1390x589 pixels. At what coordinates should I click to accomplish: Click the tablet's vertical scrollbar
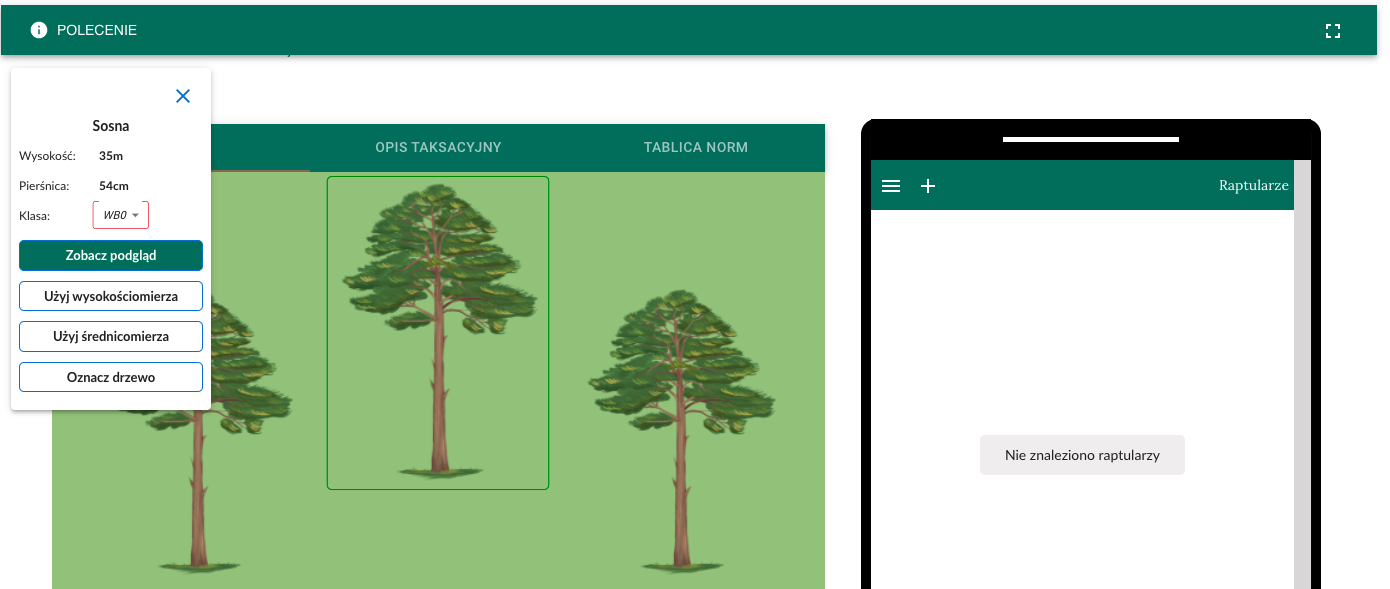(1302, 374)
